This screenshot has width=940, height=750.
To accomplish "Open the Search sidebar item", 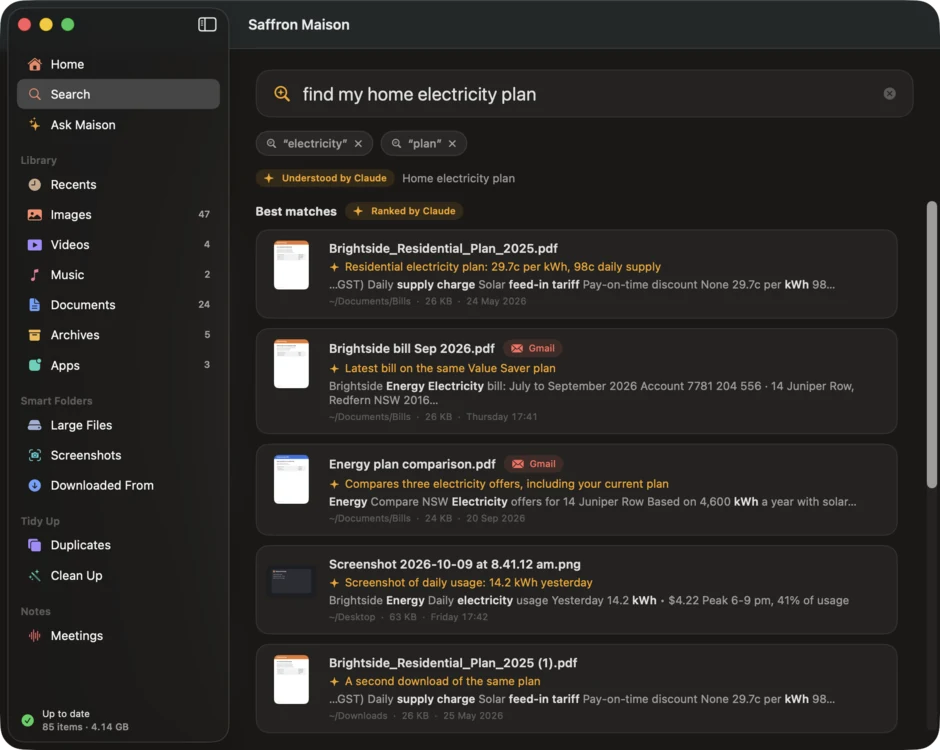I will click(x=118, y=94).
